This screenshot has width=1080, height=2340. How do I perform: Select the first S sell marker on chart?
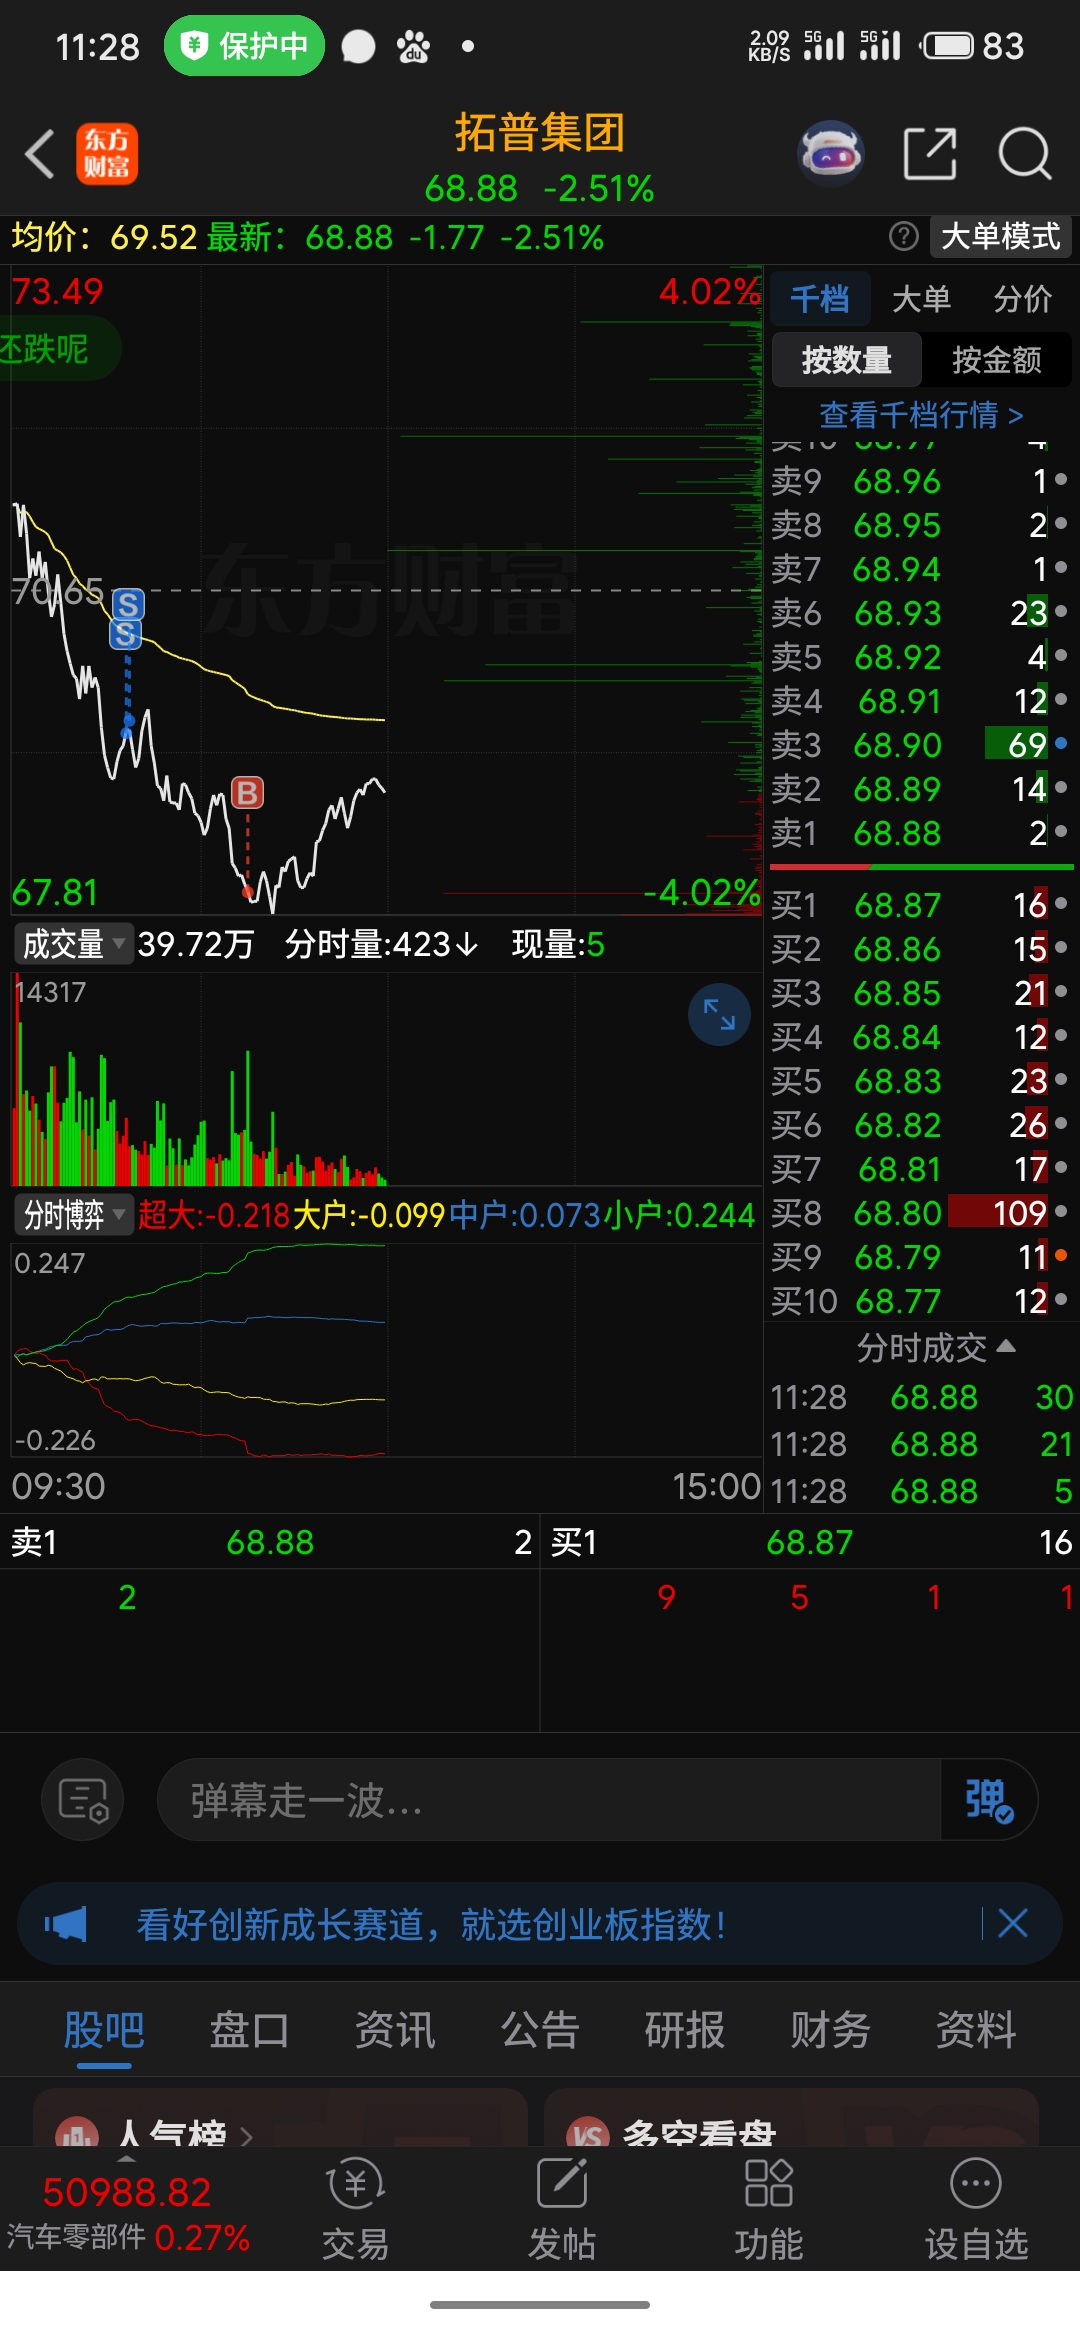pyautogui.click(x=128, y=604)
